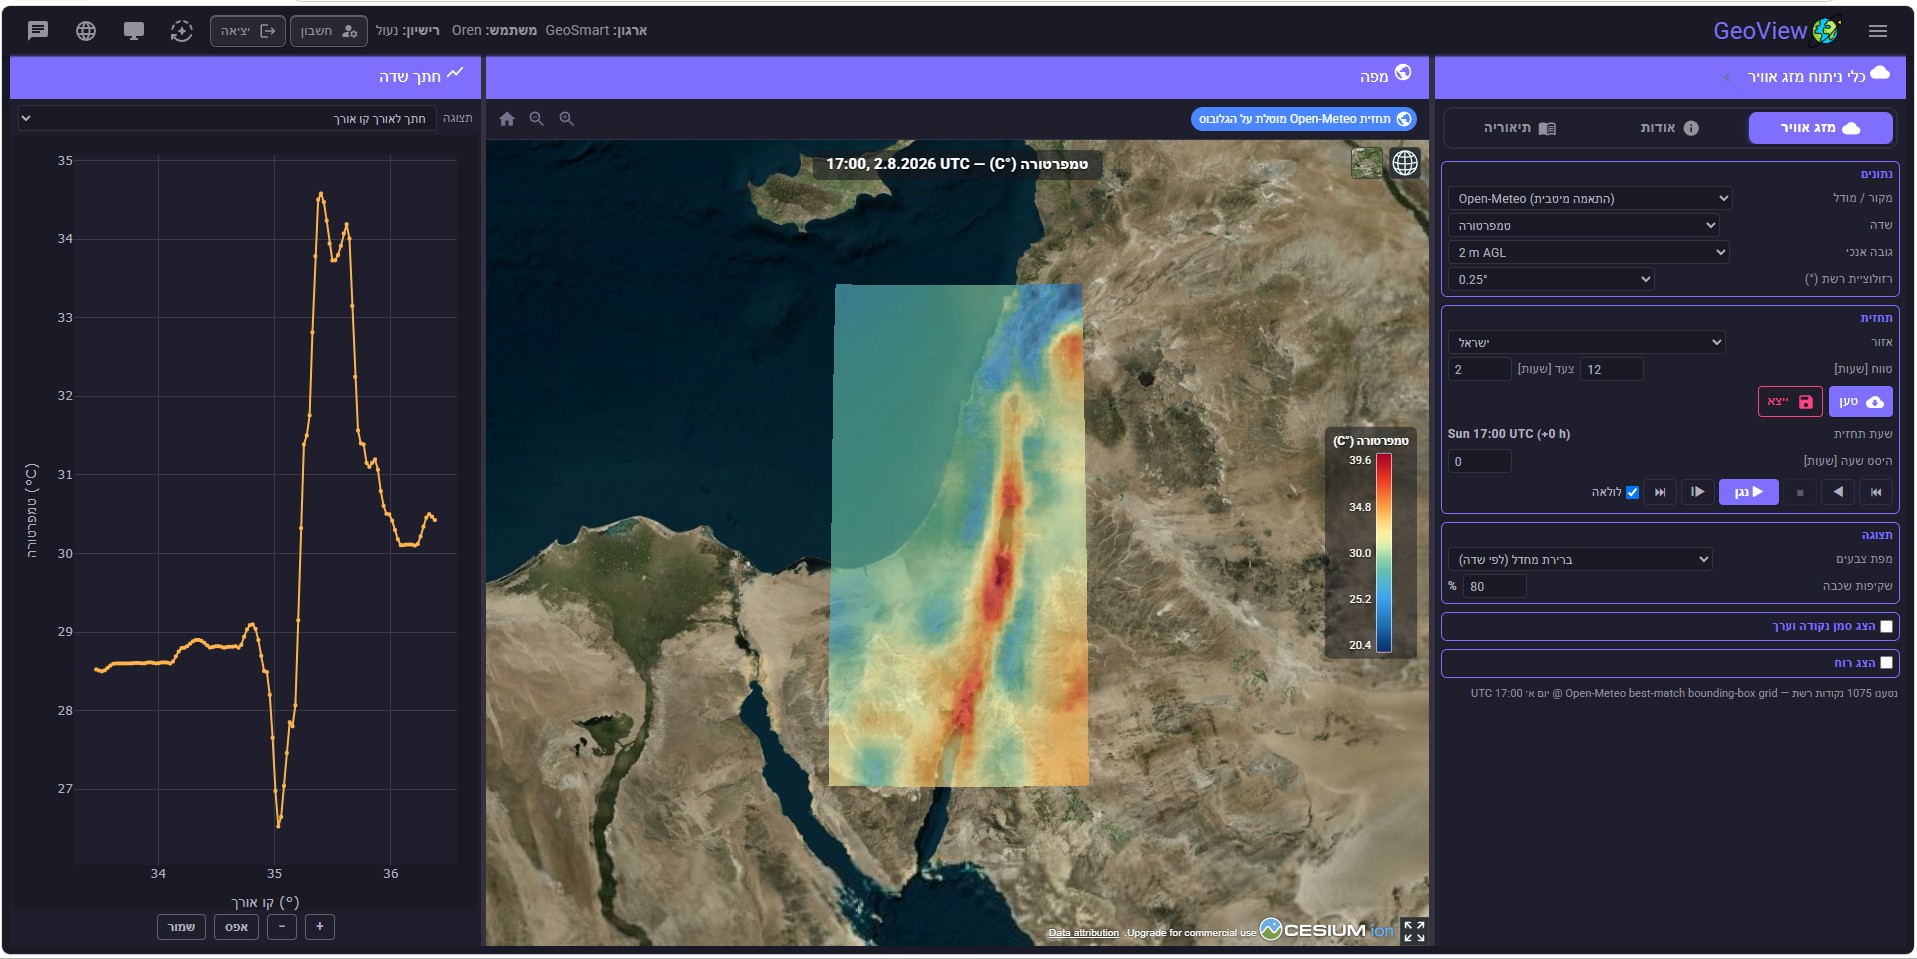Step back one forecast frame
The height and width of the screenshot is (959, 1917).
pyautogui.click(x=1838, y=492)
